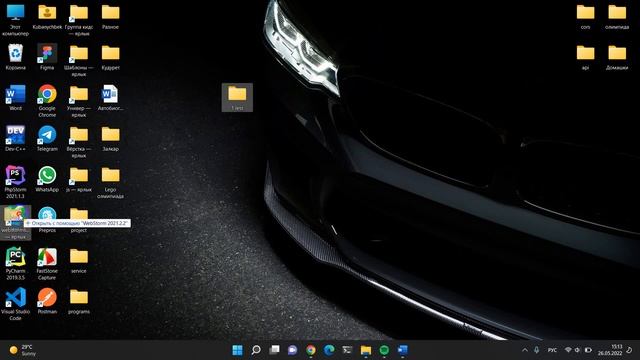Open the This Computer desktop icon
The height and width of the screenshot is (360, 640).
[16, 20]
